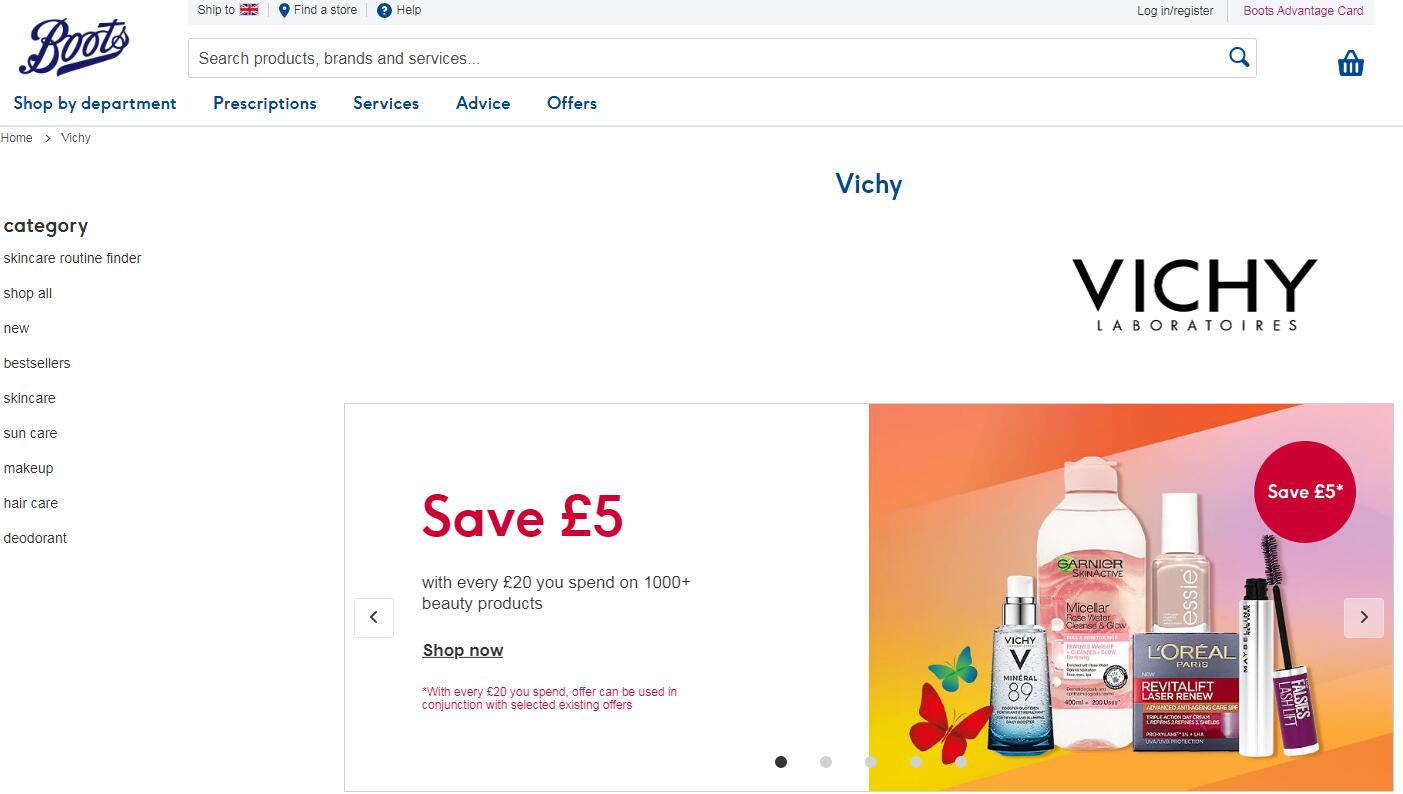Go to previous carousel slide arrow
Screen dimensions: 1403x794
[374, 617]
